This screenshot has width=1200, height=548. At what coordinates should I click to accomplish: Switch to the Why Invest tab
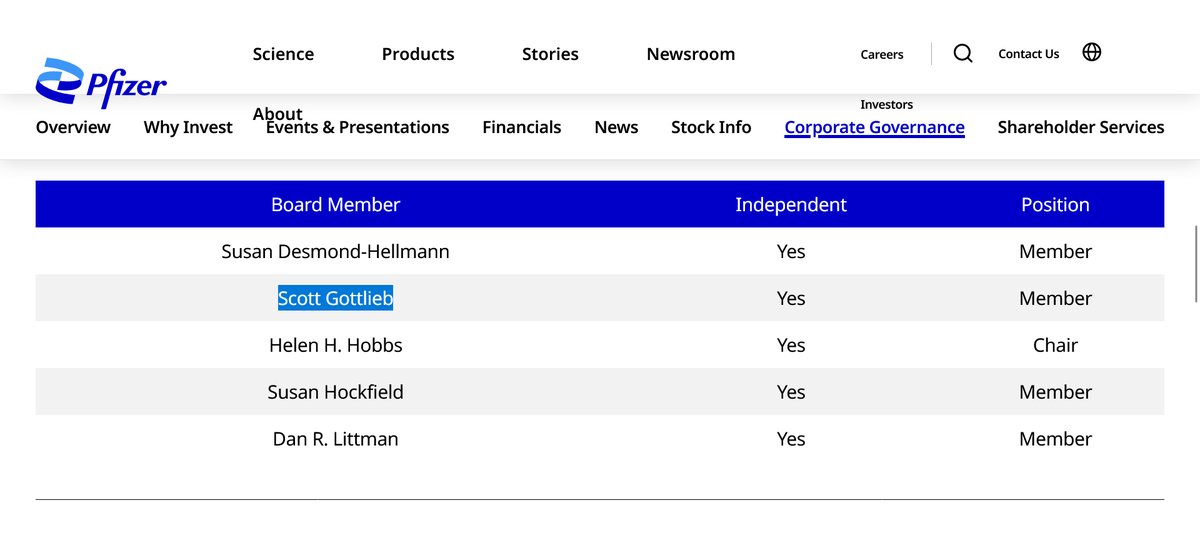(188, 127)
